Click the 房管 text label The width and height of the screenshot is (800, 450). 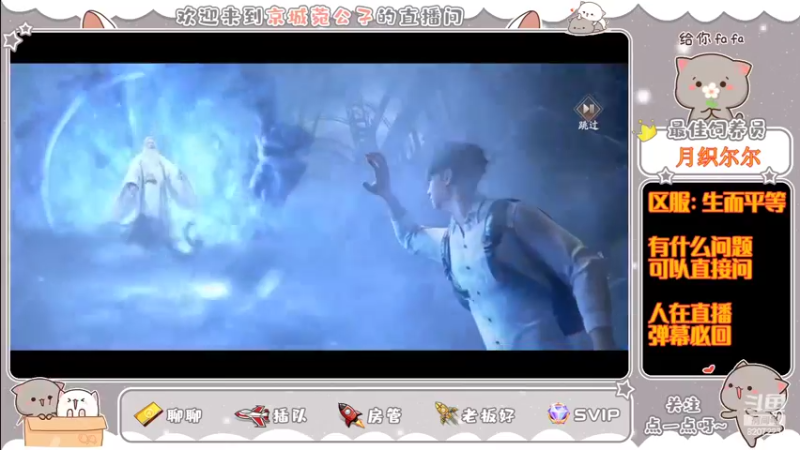point(384,416)
